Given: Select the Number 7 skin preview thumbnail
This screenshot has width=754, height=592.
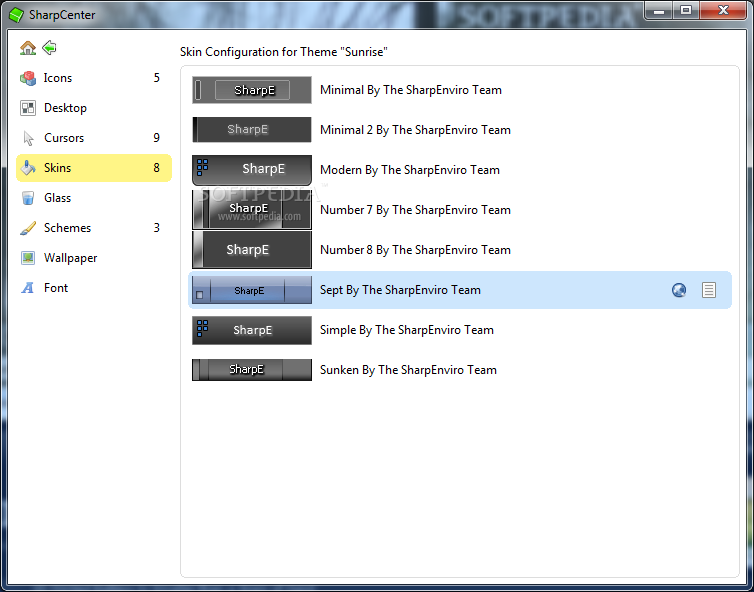Looking at the screenshot, I should 251,210.
